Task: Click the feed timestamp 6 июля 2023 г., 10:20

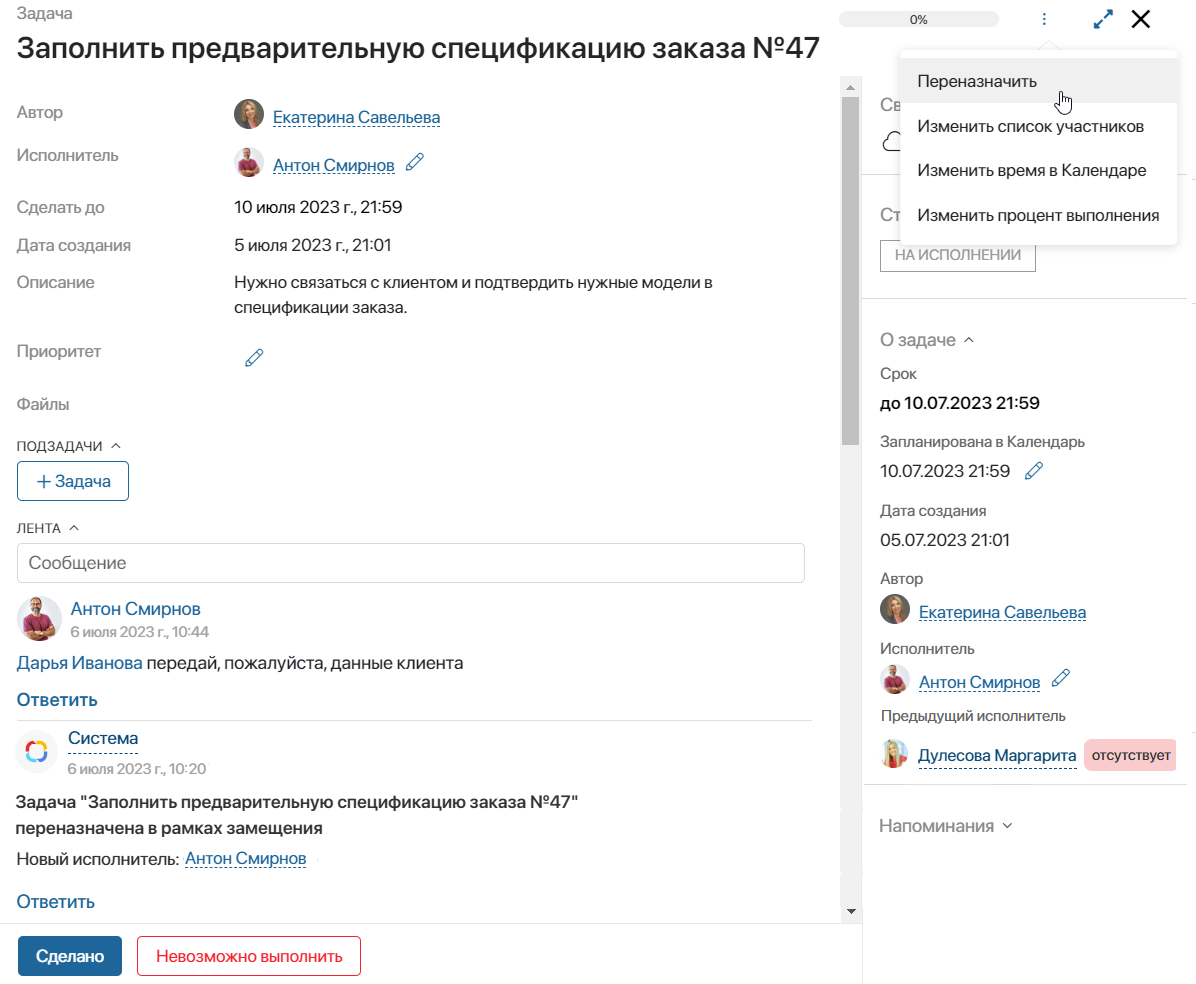Action: click(x=137, y=769)
